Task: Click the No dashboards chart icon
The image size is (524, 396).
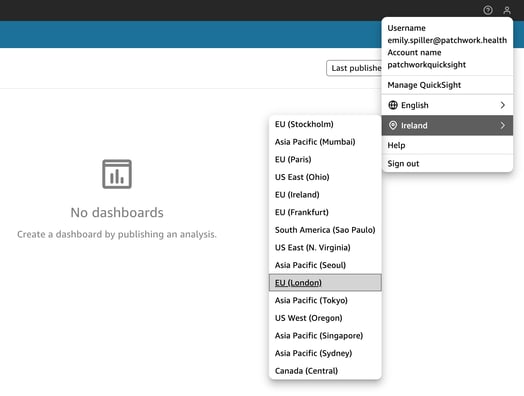Action: pyautogui.click(x=117, y=174)
